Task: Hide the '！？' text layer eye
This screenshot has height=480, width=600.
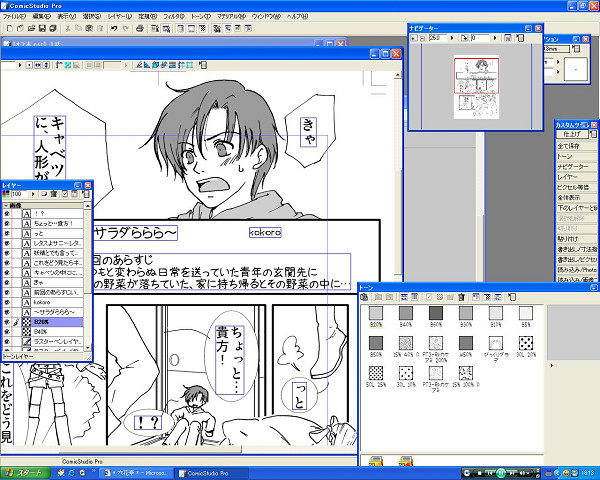Action: click(7, 214)
